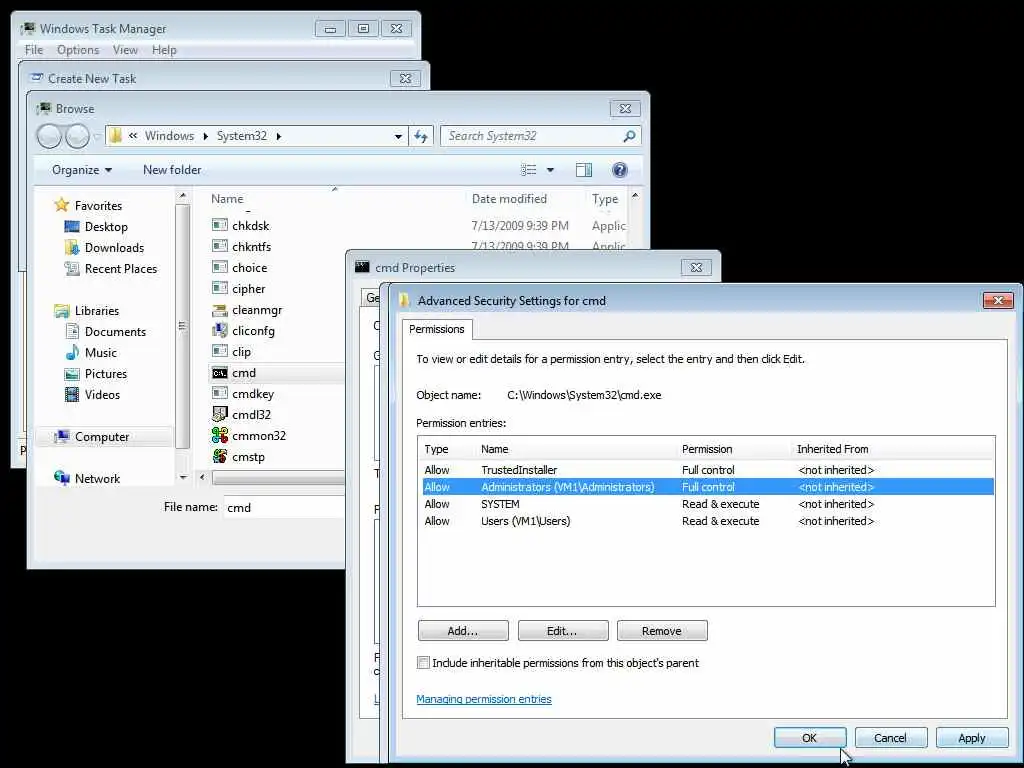Click the cliconfg icon
Viewport: 1024px width, 768px height.
pyautogui.click(x=219, y=330)
